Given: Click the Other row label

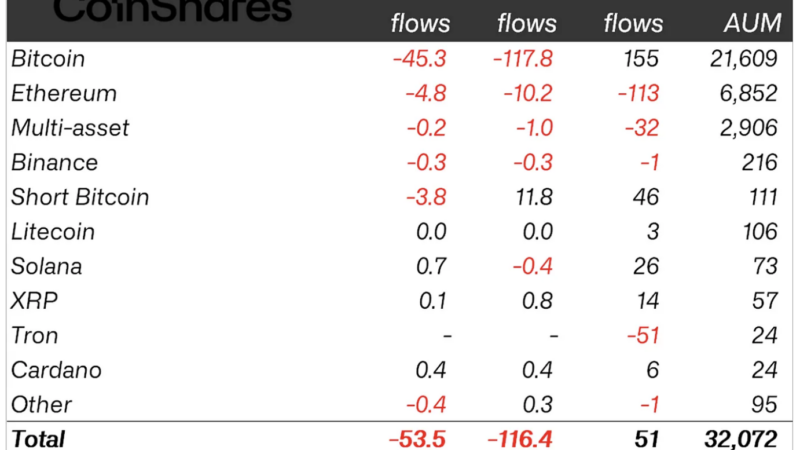Looking at the screenshot, I should click(x=41, y=405).
